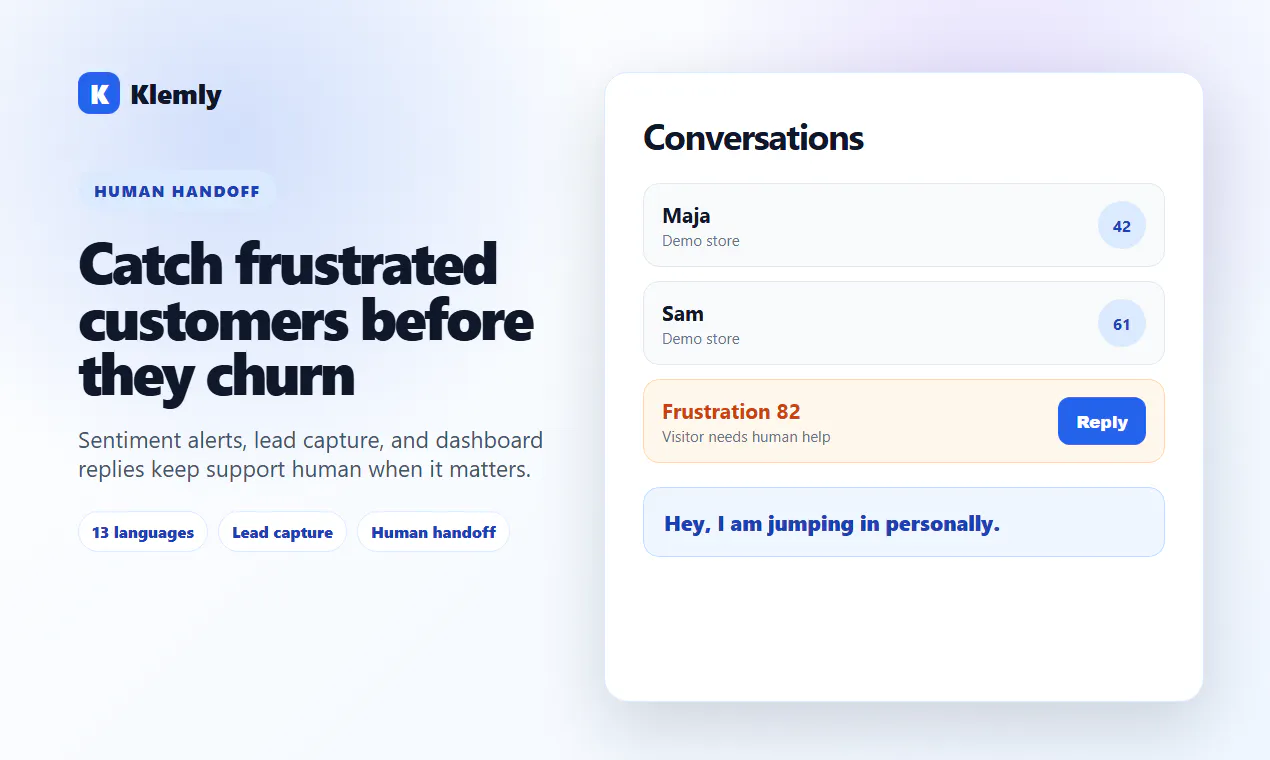Click the 'Catch frustrated customers' headline

click(x=306, y=320)
